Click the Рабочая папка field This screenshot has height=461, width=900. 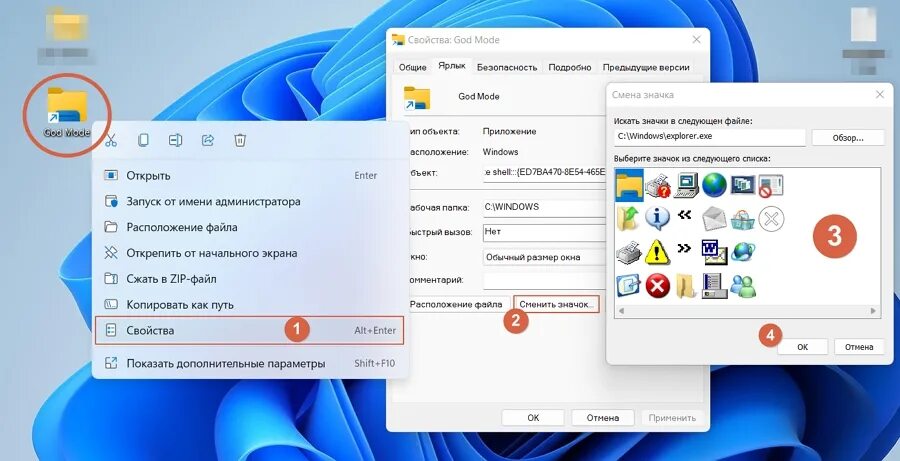tap(545, 207)
